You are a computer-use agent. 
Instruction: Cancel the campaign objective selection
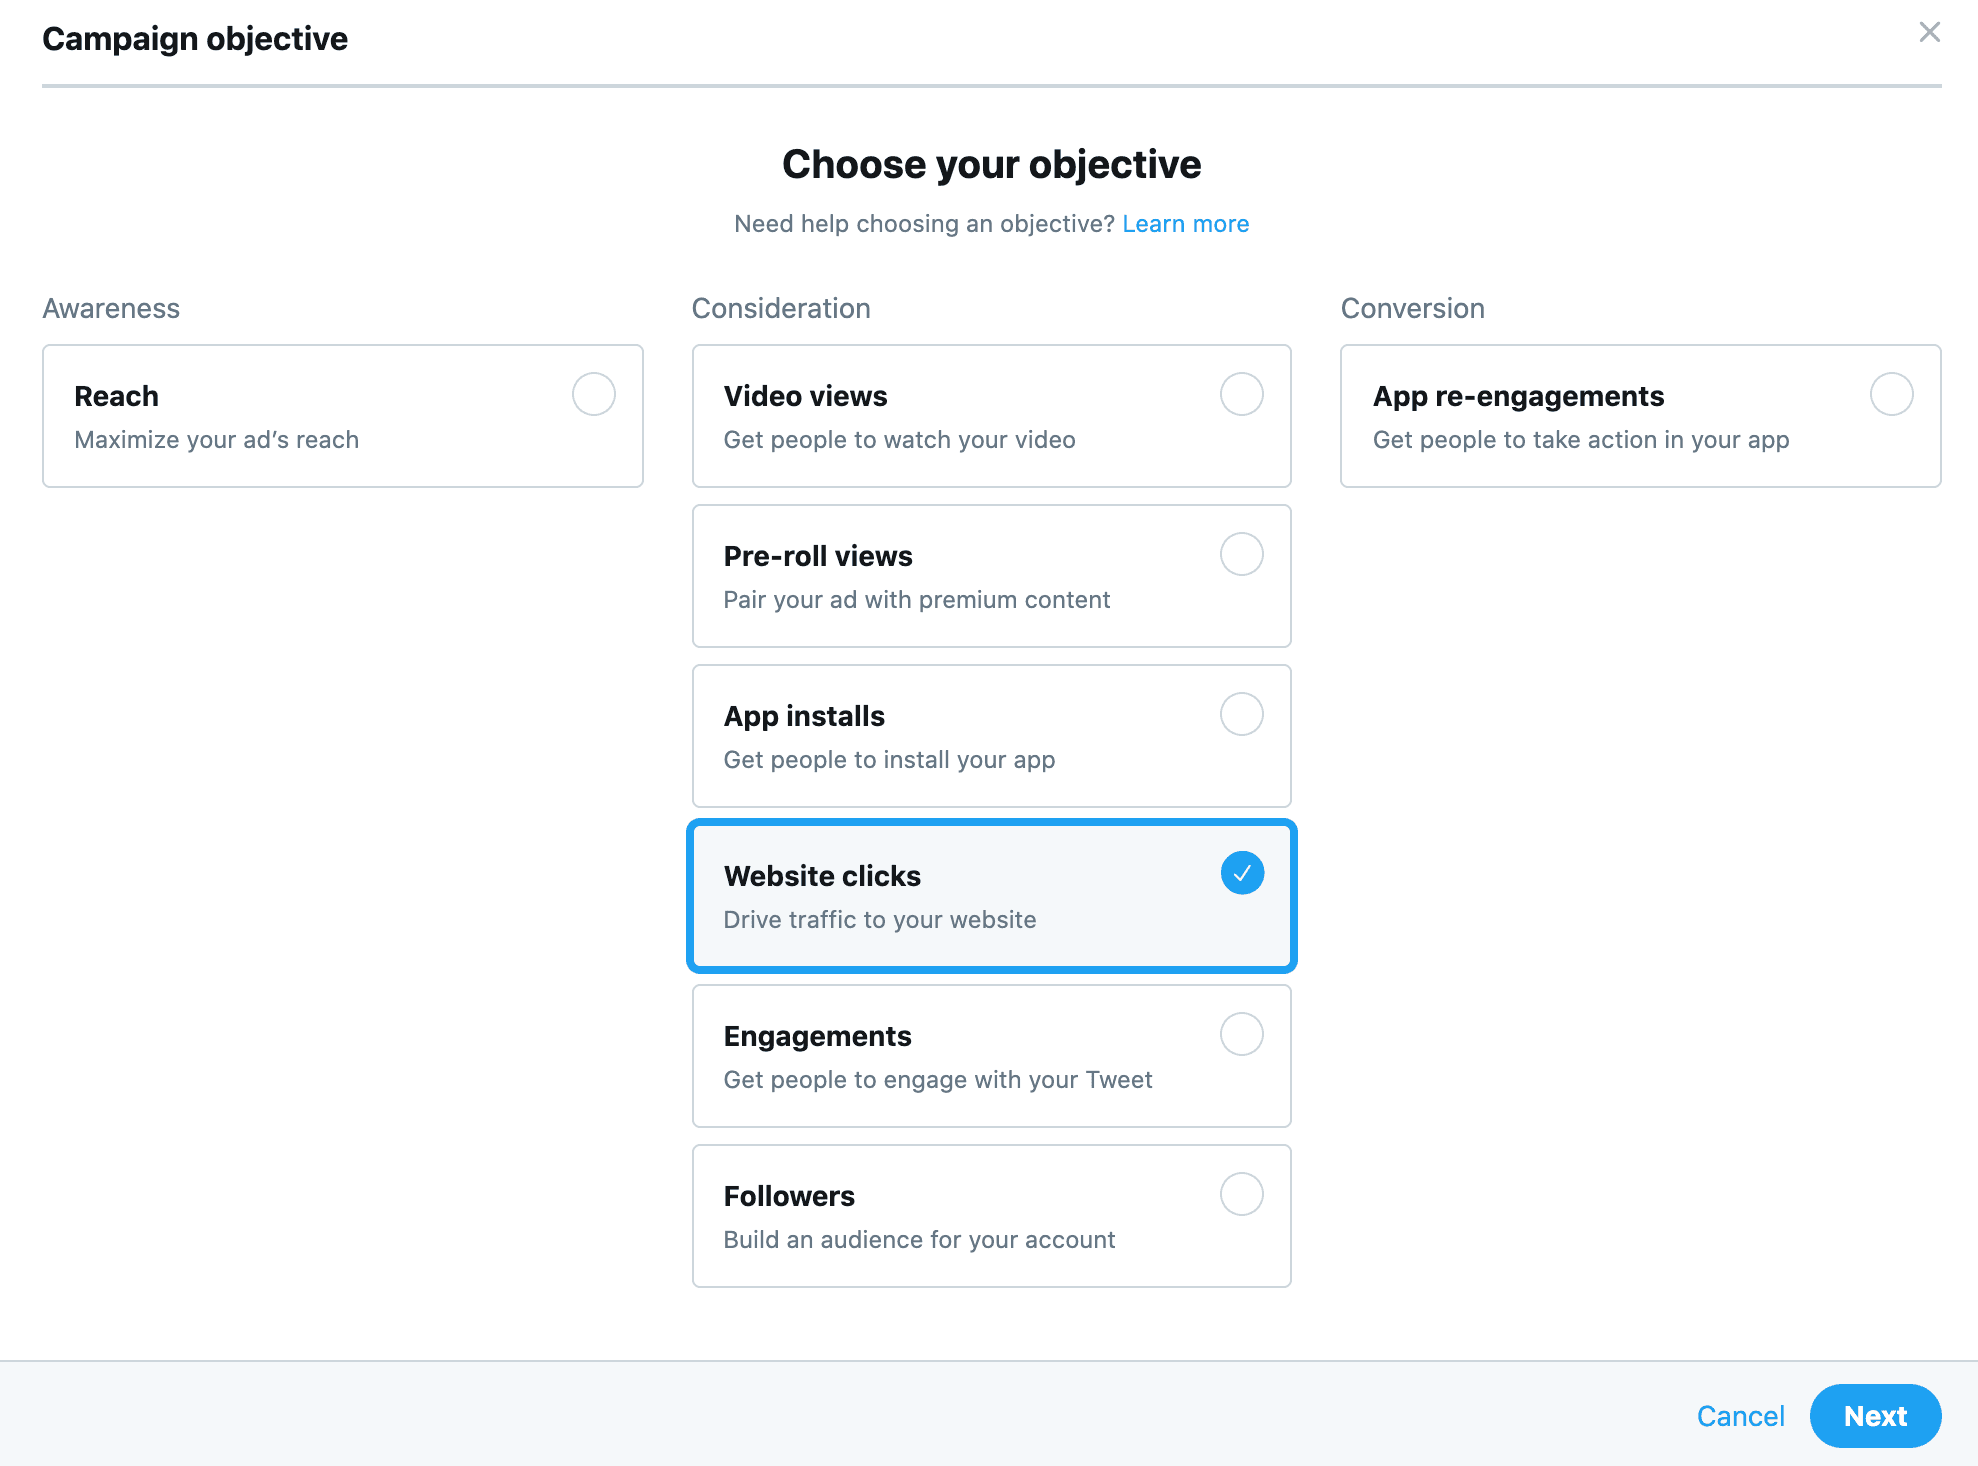[1741, 1415]
